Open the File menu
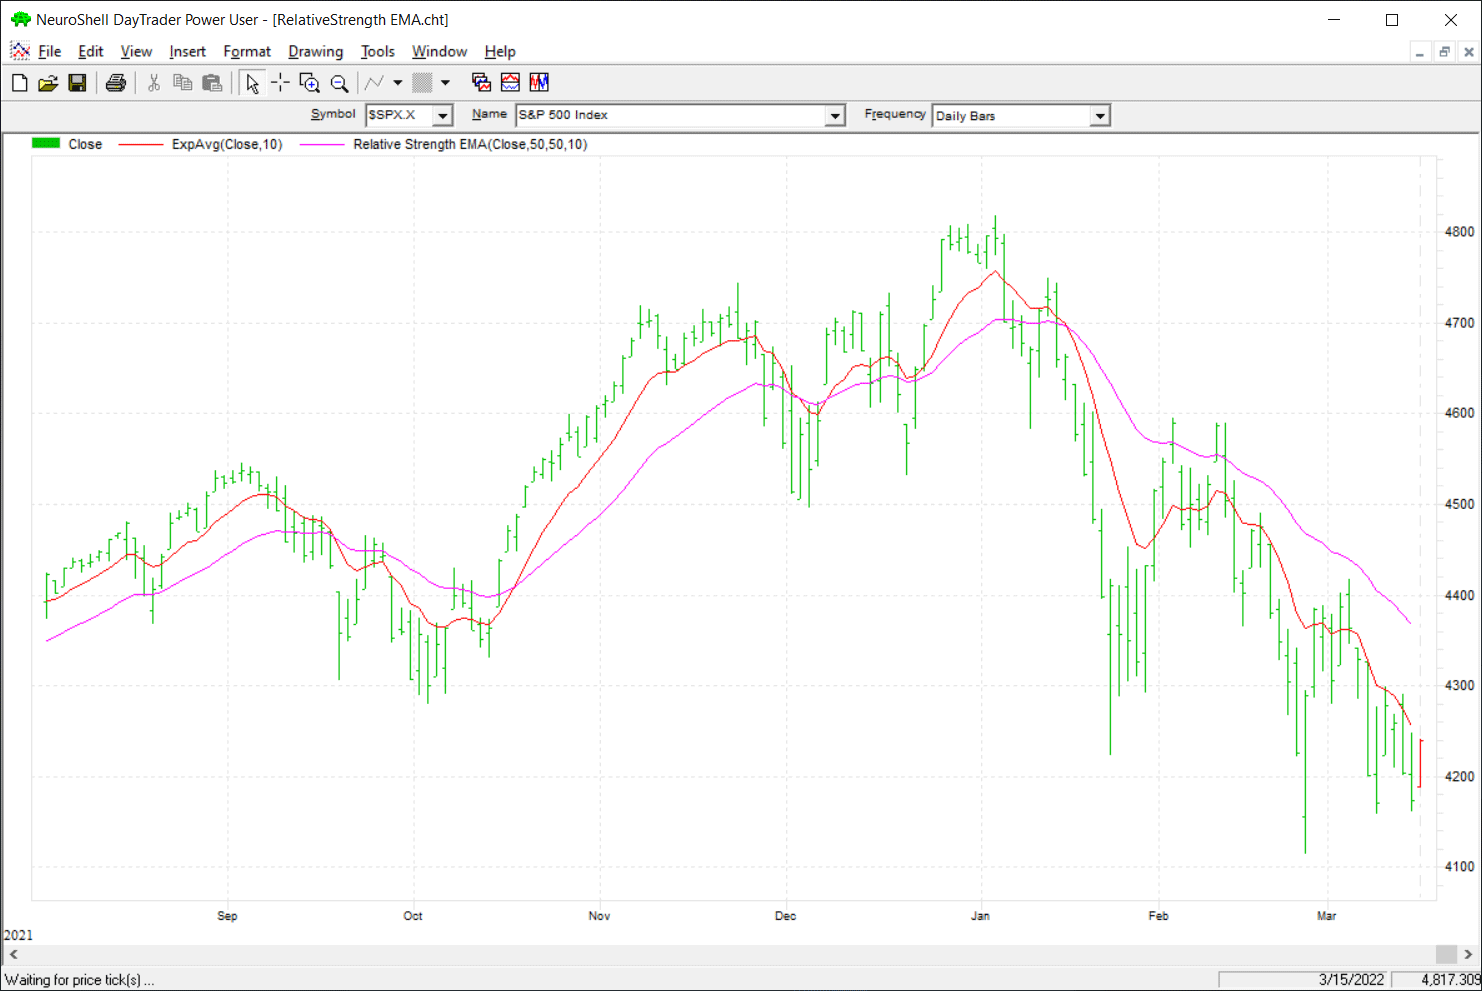Viewport: 1482px width, 991px height. (x=50, y=52)
